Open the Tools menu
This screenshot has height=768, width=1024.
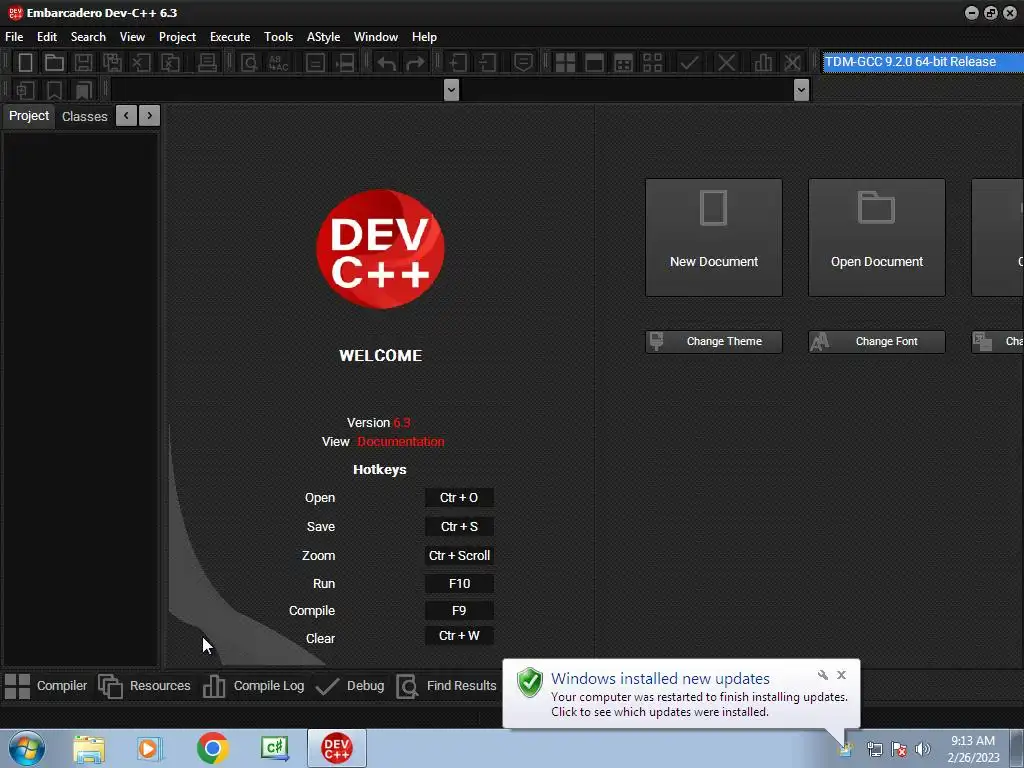pos(278,37)
